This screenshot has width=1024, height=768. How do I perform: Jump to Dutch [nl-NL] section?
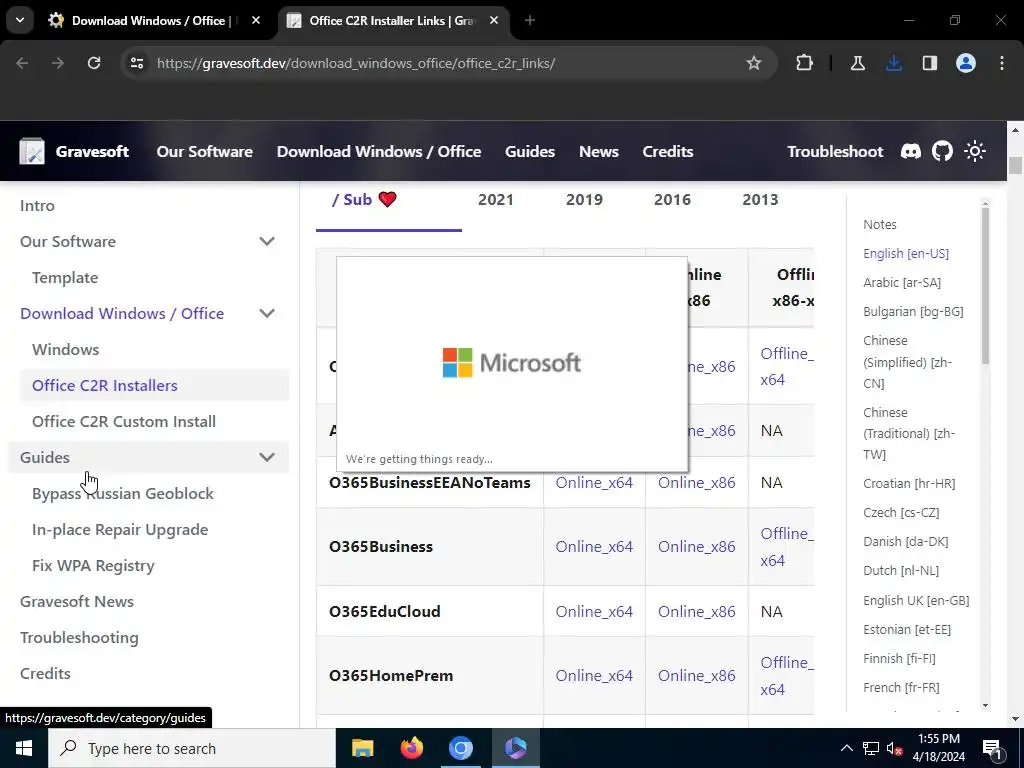click(901, 571)
